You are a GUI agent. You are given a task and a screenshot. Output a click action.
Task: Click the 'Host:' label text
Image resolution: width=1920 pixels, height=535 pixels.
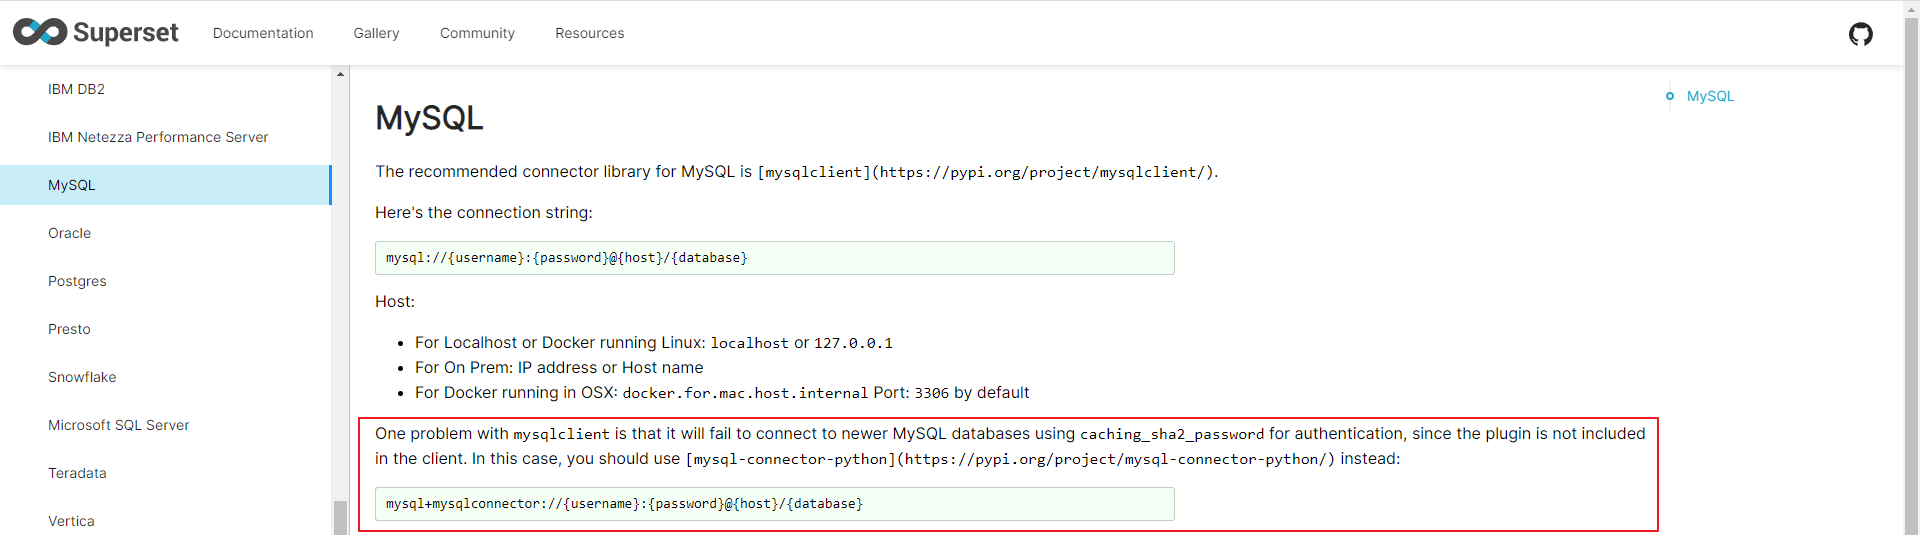point(395,302)
